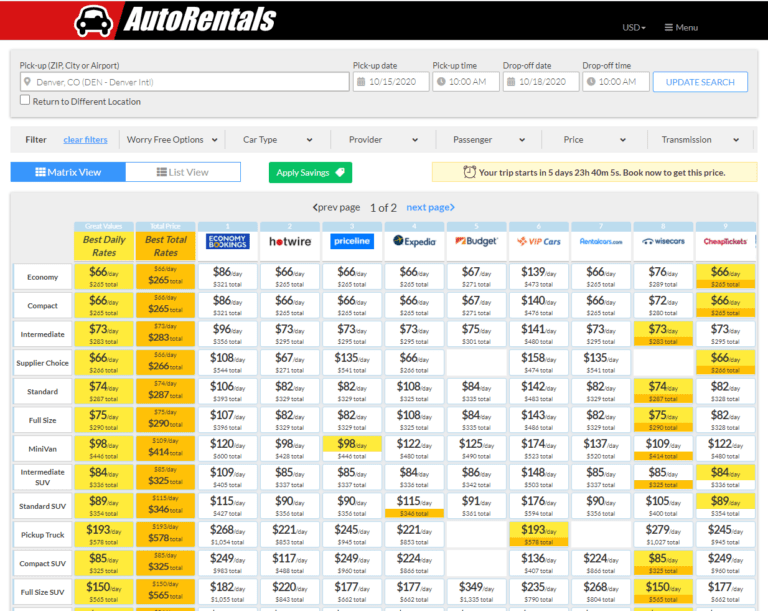Image resolution: width=768 pixels, height=611 pixels.
Task: Click the Expedia provider logo
Action: (414, 241)
